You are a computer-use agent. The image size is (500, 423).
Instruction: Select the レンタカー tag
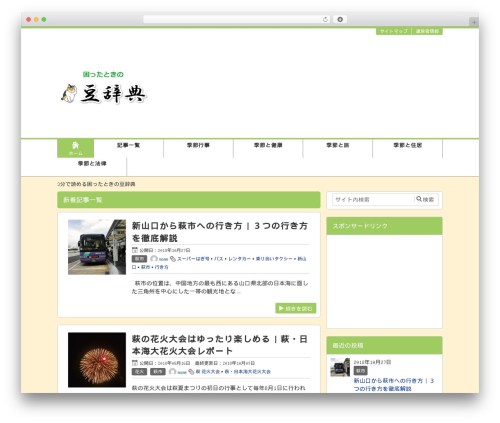tap(239, 259)
